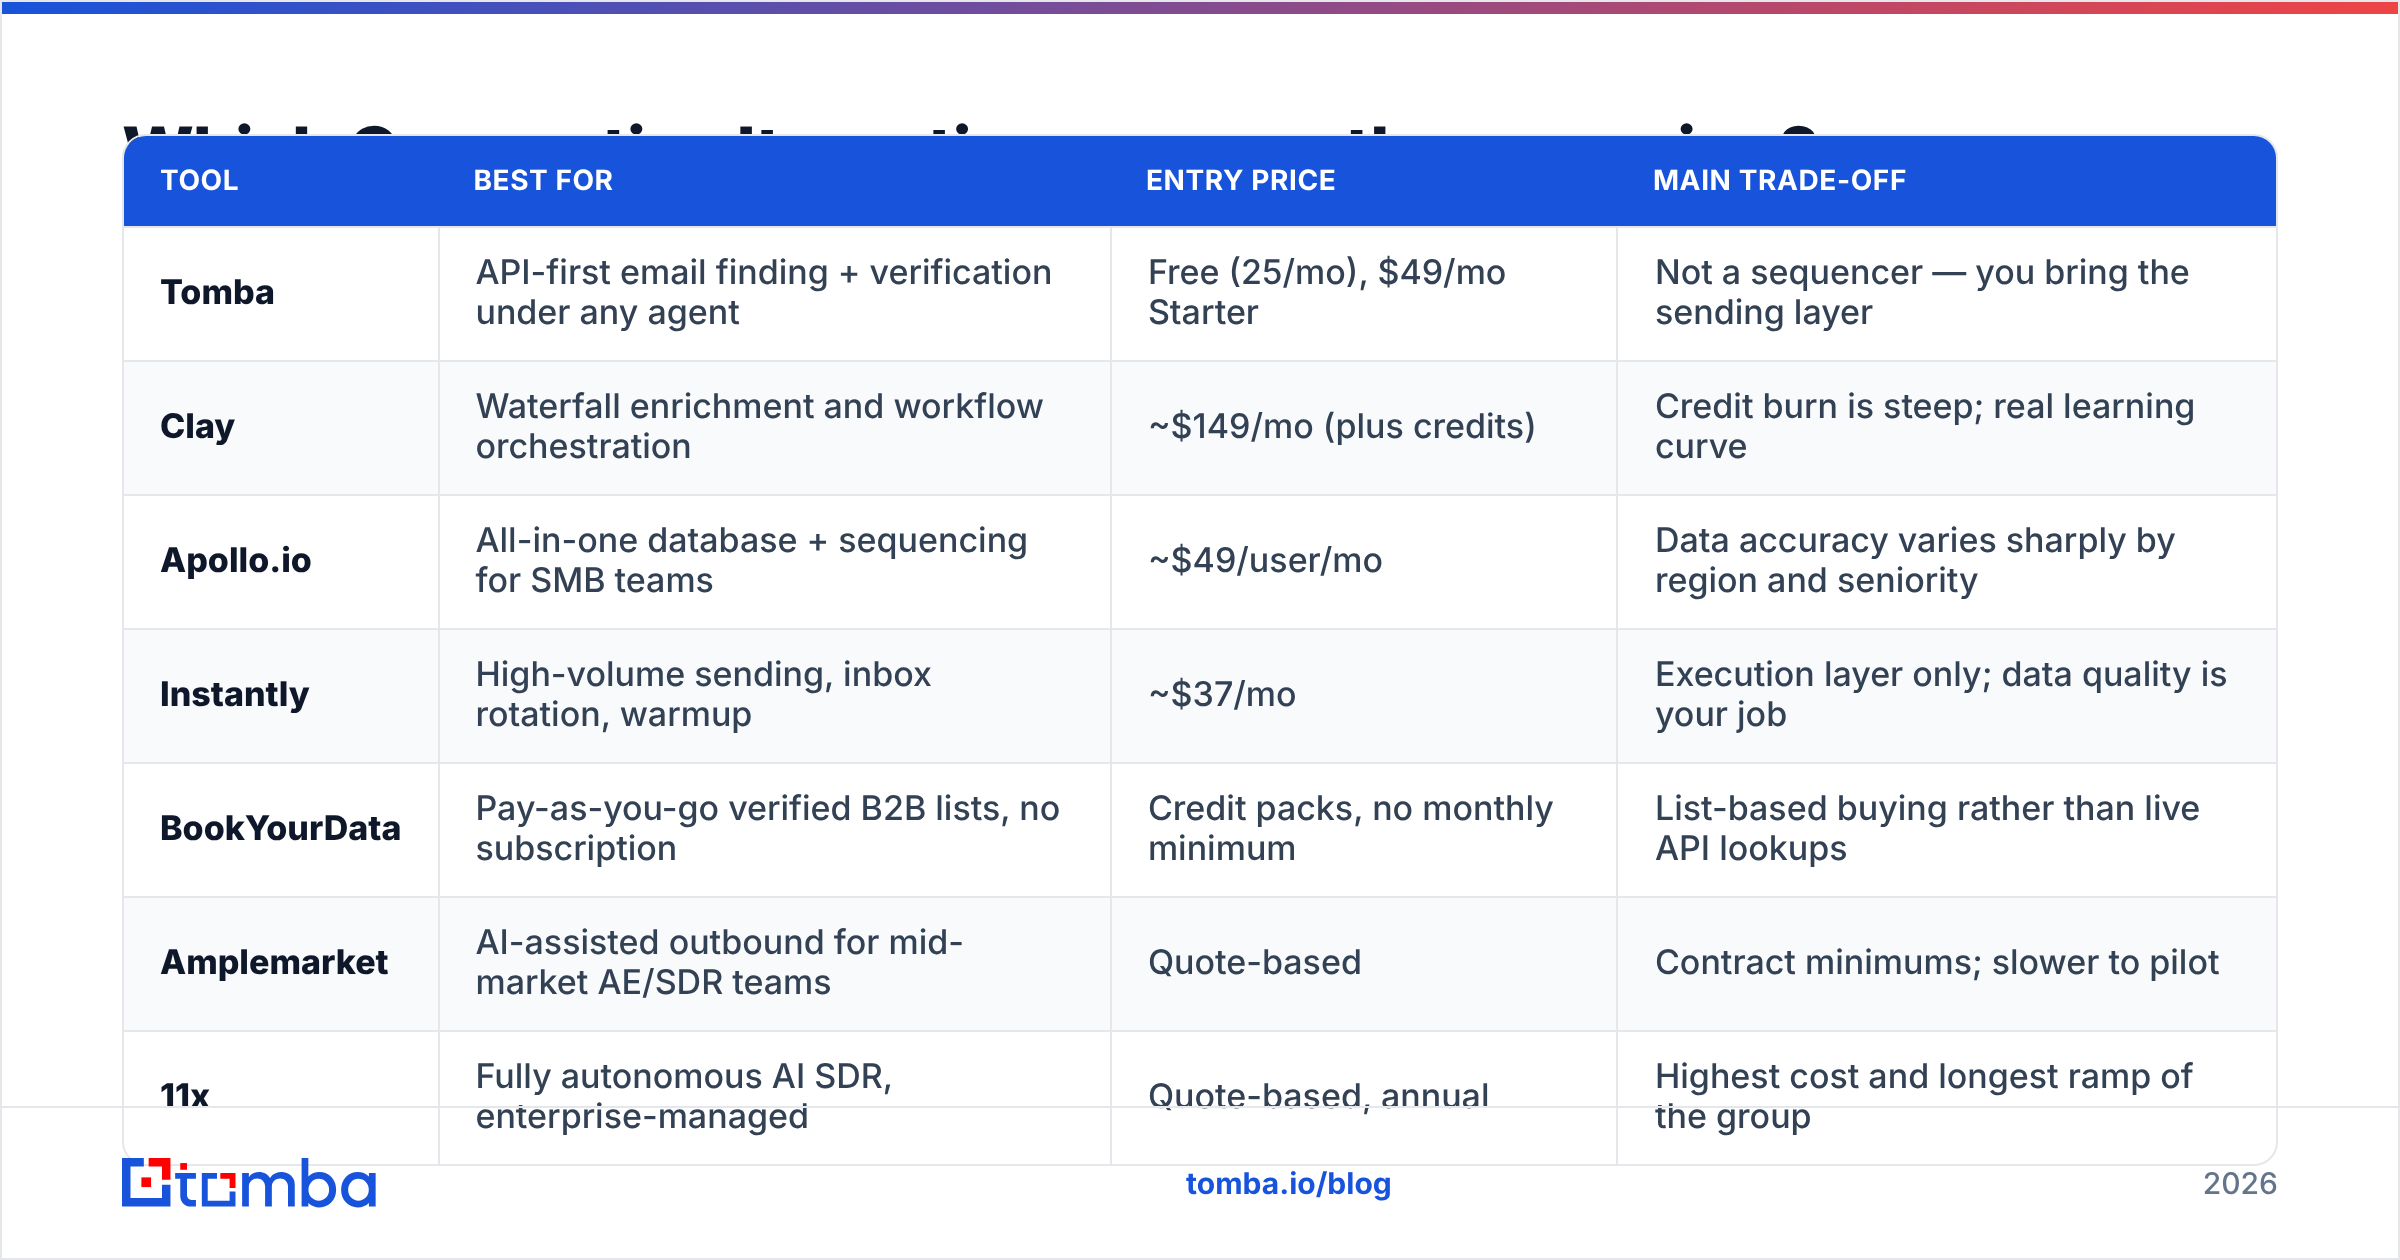Click 'API-first email finding + verification' cell

pos(775,293)
